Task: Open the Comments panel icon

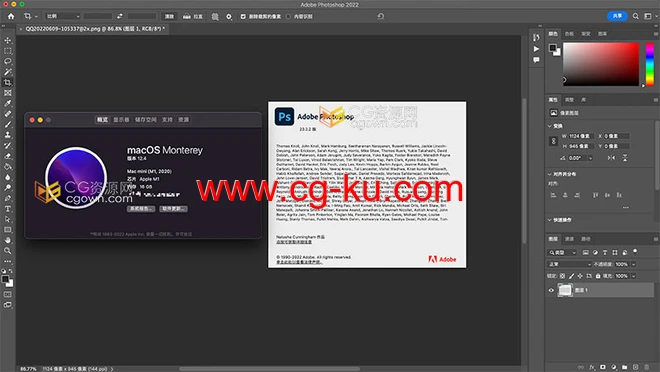Action: coord(536,60)
